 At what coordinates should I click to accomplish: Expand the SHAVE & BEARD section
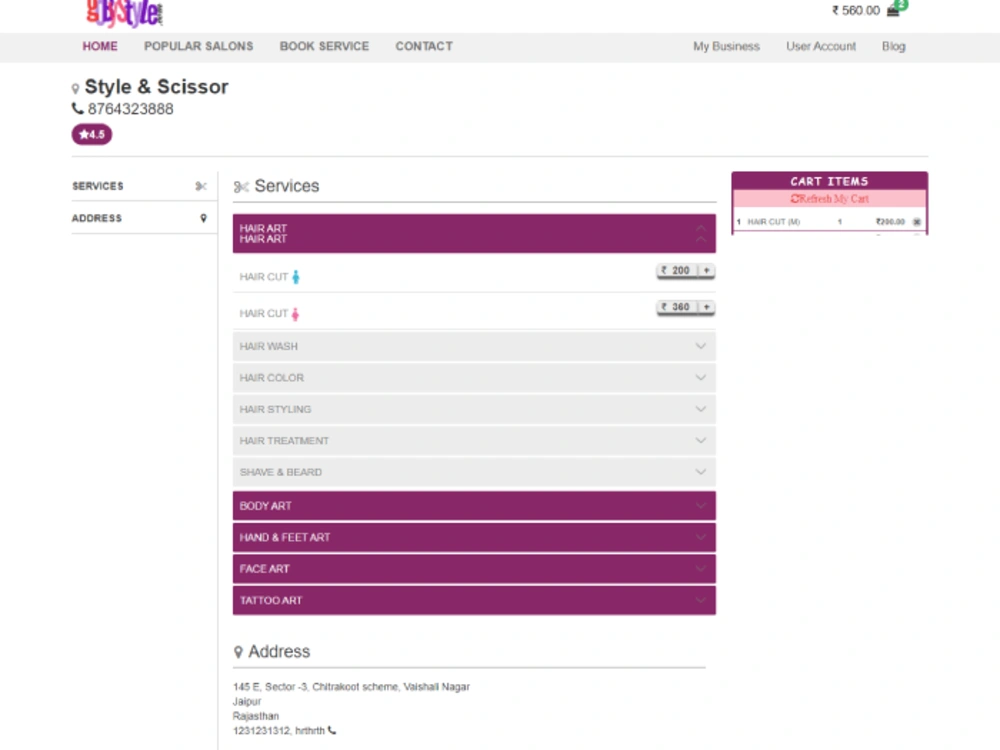474,472
